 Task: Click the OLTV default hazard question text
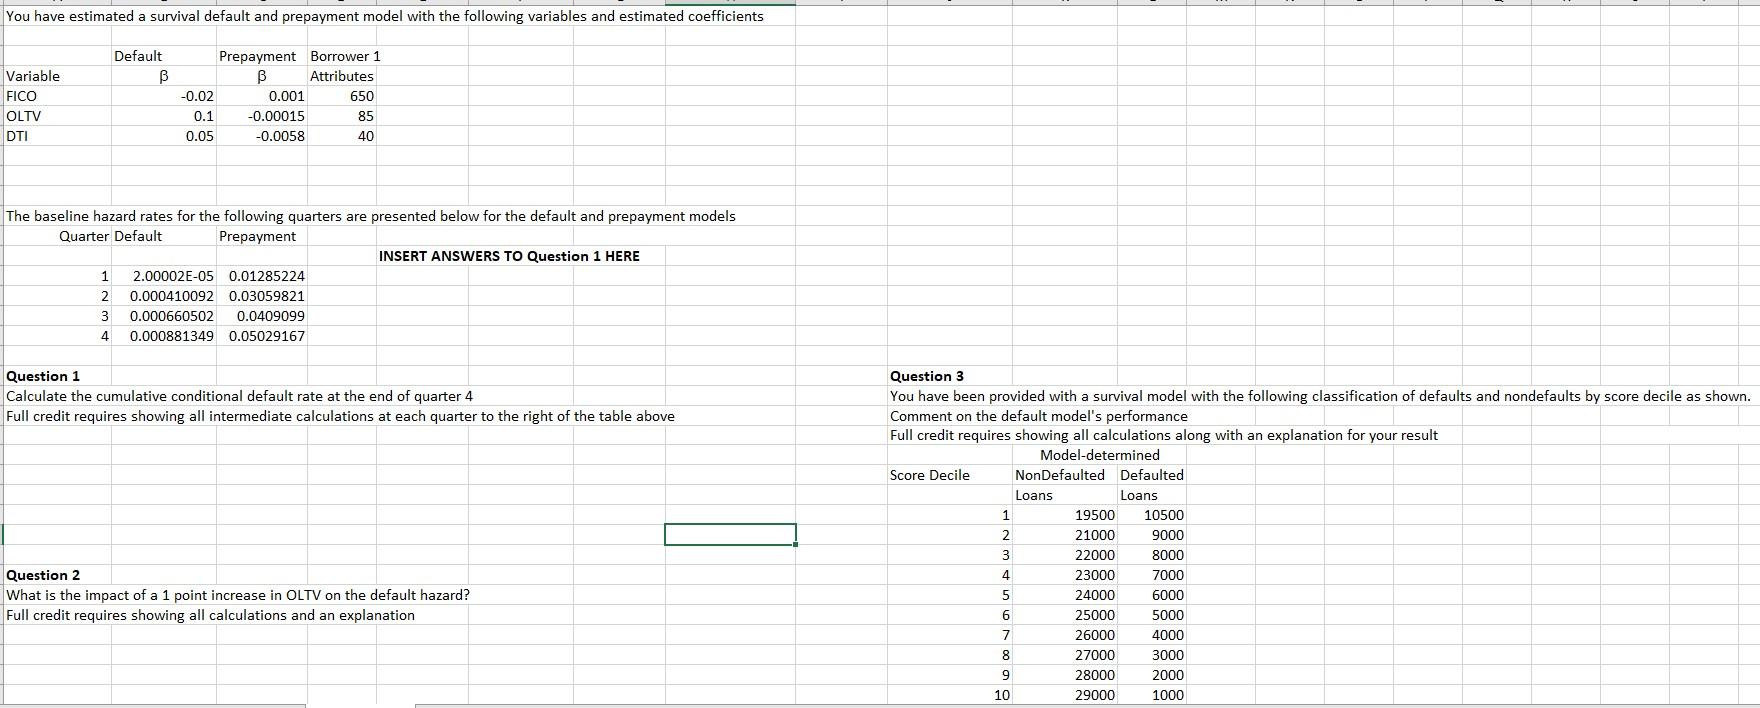tap(238, 595)
